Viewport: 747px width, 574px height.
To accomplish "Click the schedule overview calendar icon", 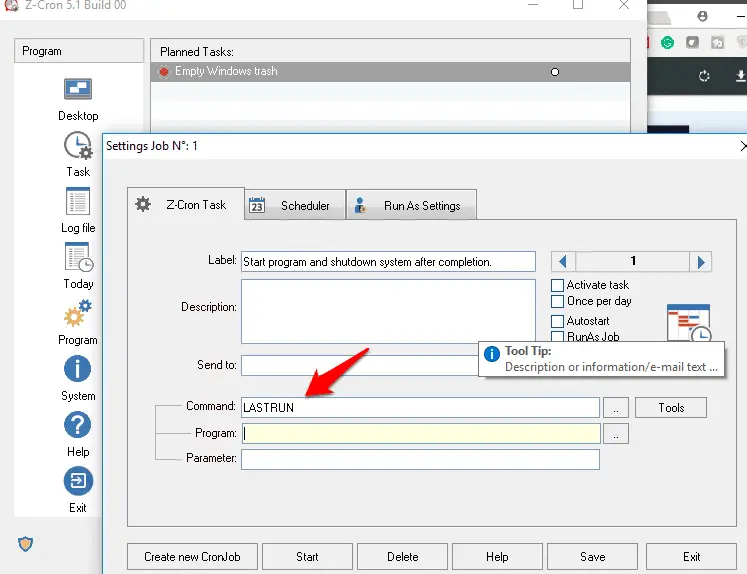I will (689, 322).
